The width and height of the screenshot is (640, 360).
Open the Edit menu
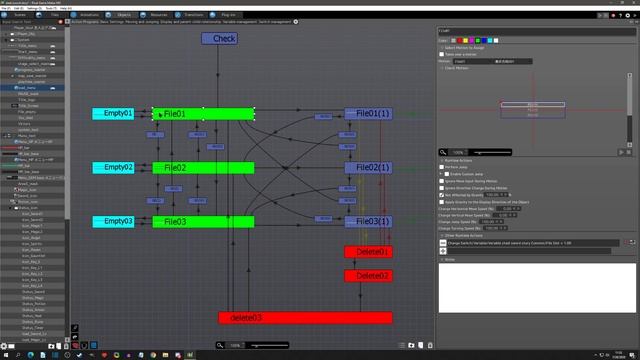click(19, 8)
